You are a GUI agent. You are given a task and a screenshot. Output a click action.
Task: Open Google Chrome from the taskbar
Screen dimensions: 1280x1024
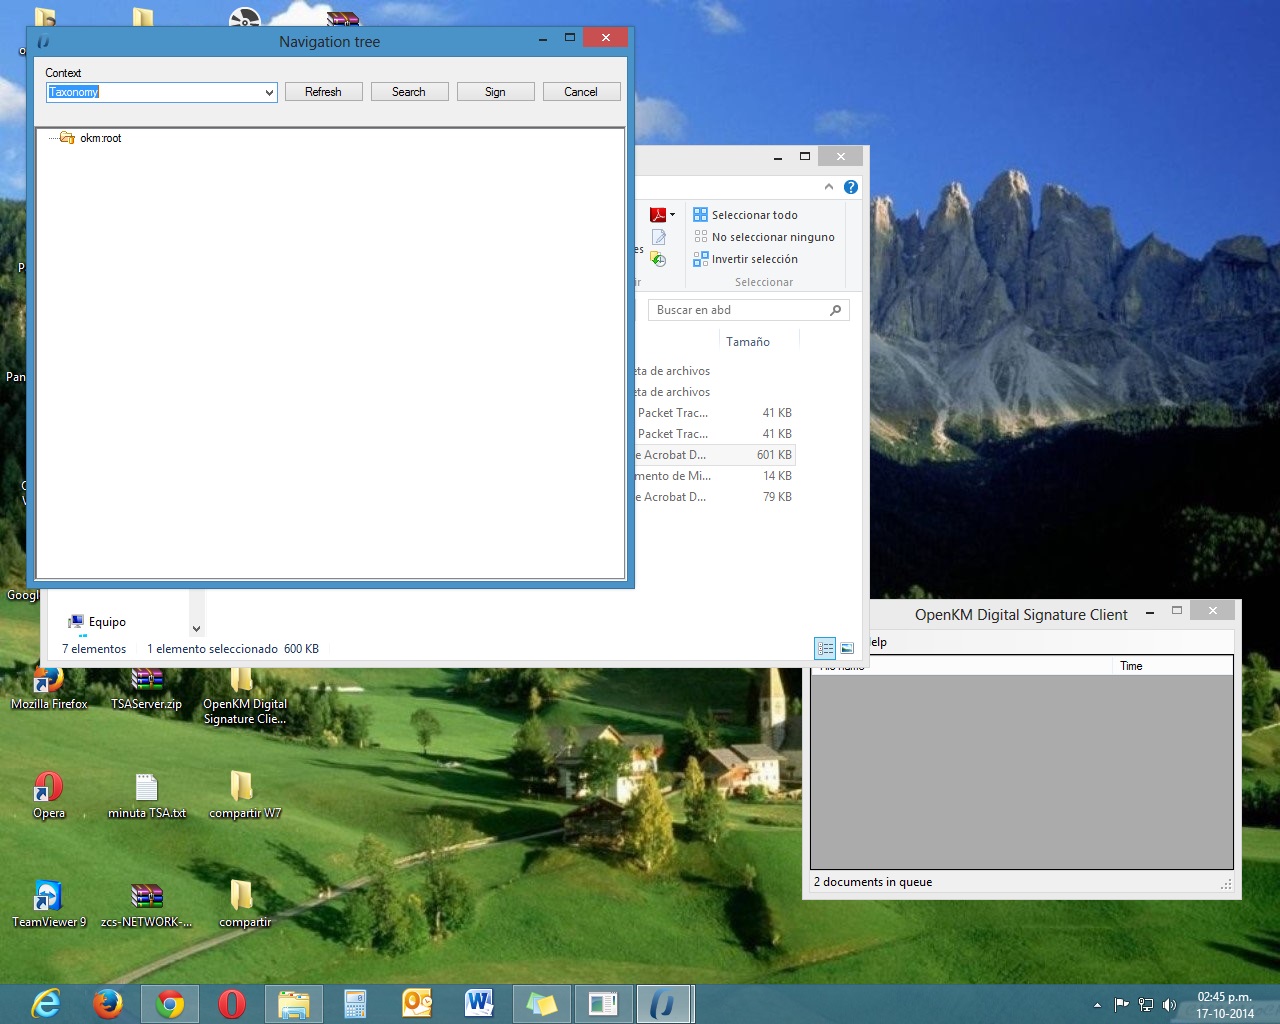pyautogui.click(x=170, y=1004)
